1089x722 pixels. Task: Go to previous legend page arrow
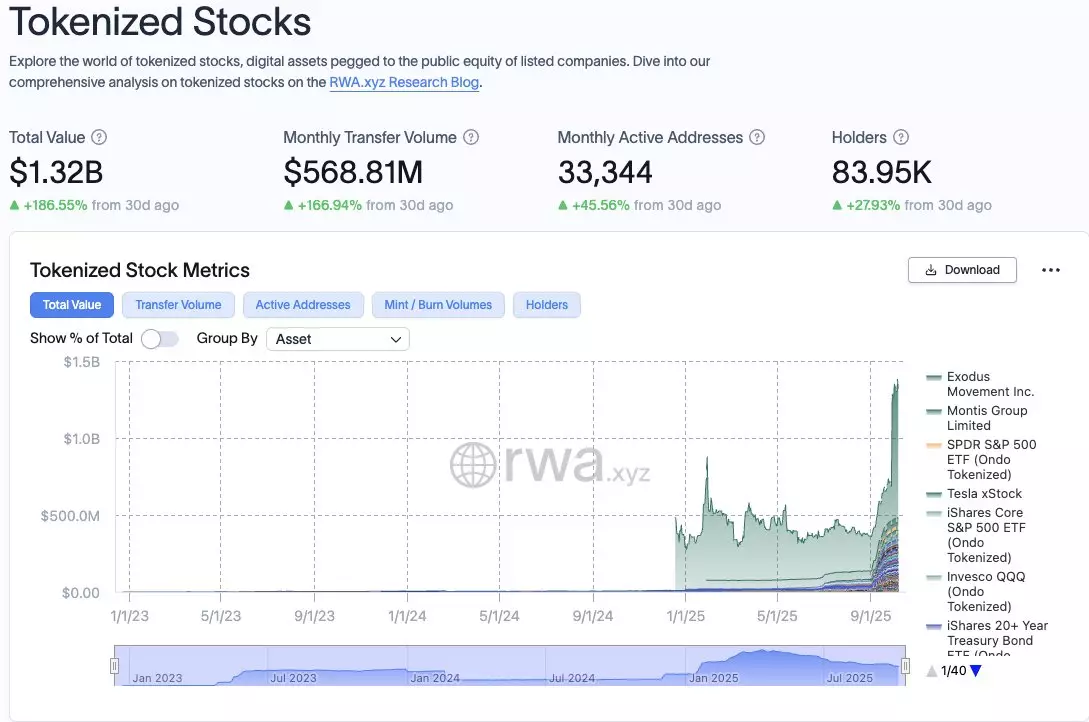(x=932, y=671)
